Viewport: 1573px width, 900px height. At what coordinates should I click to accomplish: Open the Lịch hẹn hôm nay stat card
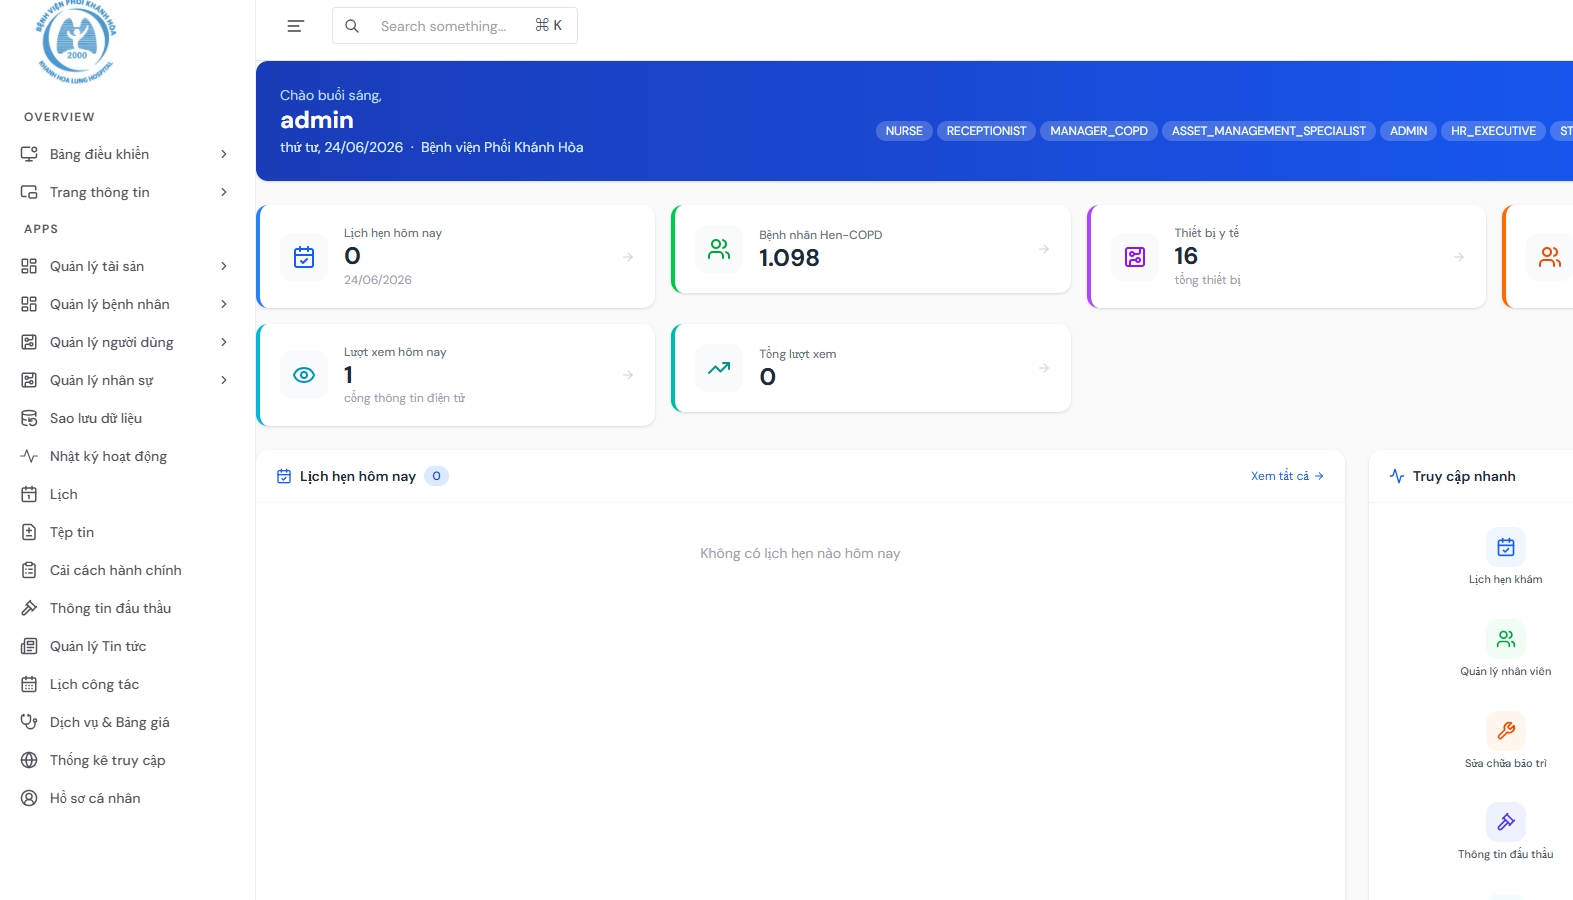[456, 256]
